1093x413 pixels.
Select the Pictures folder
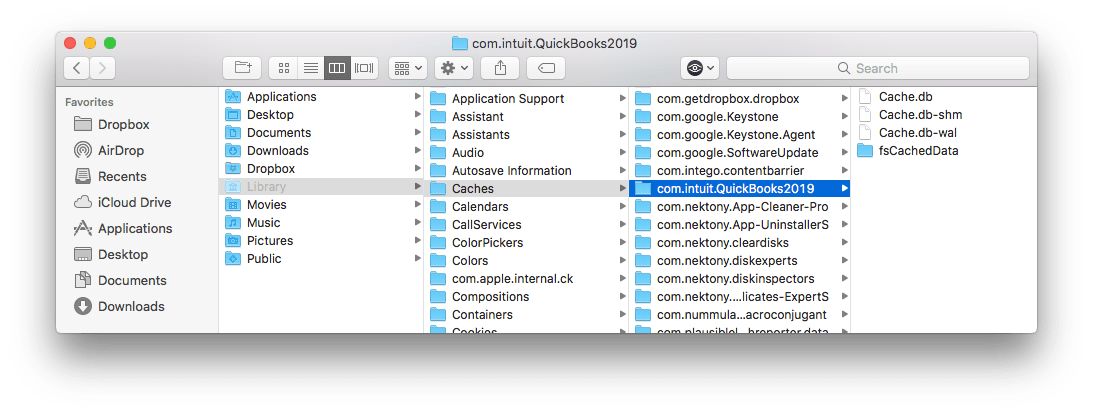pyautogui.click(x=321, y=241)
